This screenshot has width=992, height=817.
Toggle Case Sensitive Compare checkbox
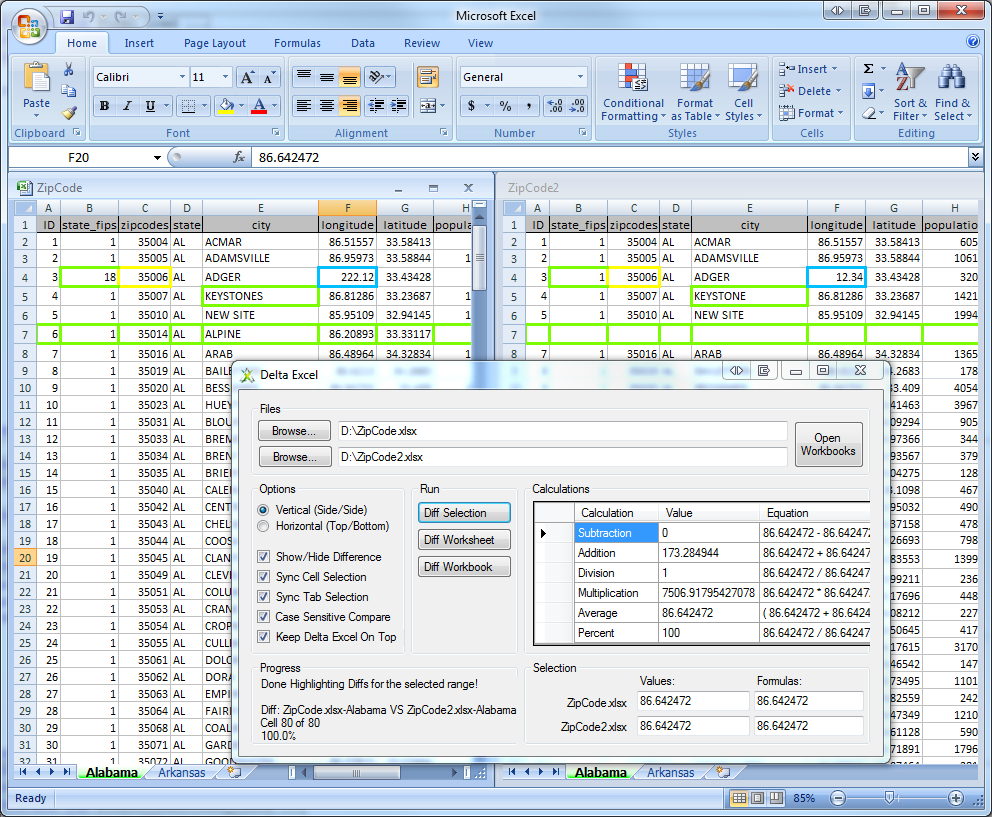click(264, 616)
